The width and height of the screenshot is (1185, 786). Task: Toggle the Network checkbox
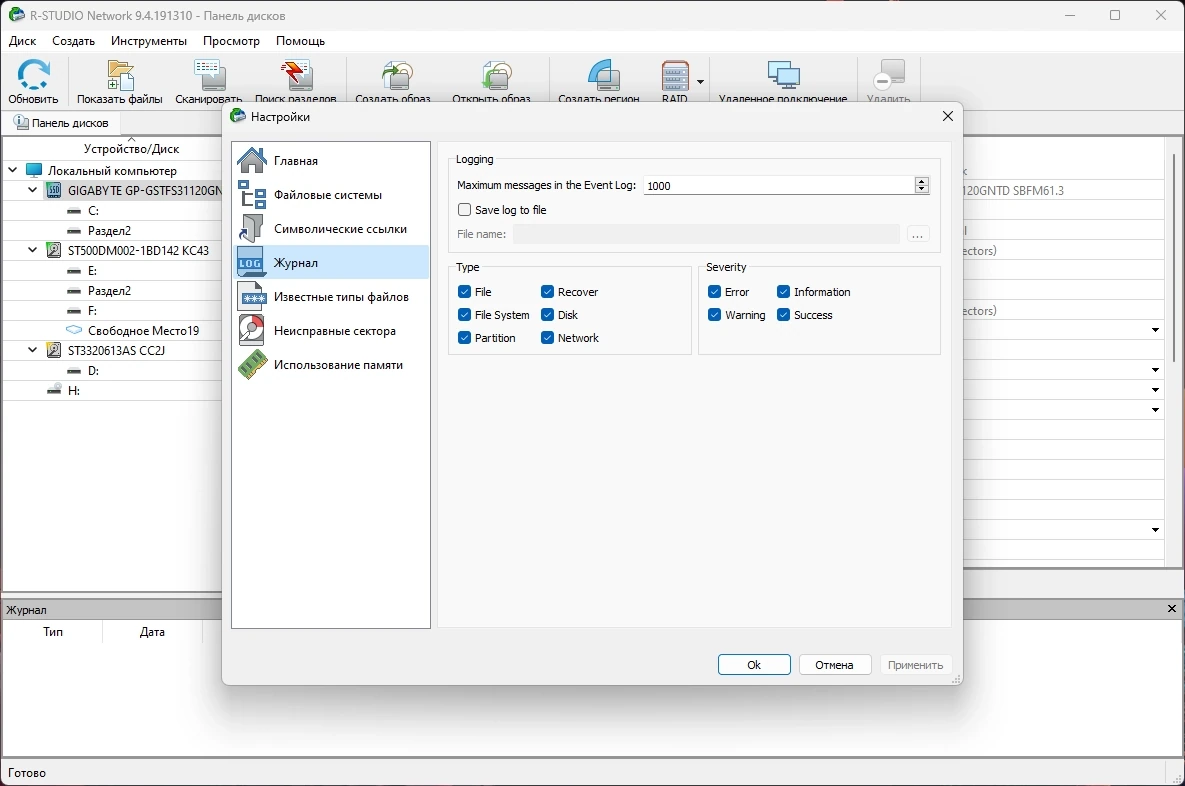pyautogui.click(x=547, y=338)
